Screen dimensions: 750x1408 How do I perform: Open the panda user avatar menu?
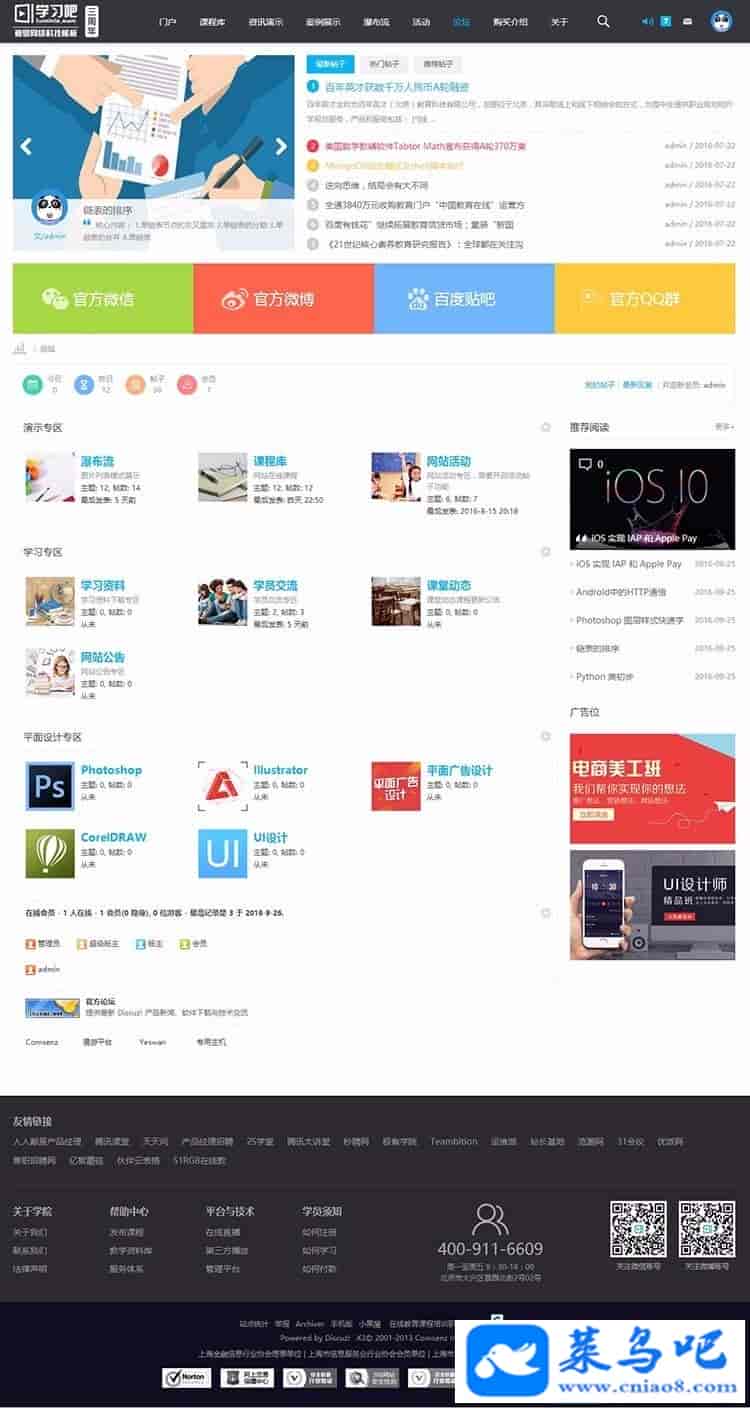pos(722,21)
